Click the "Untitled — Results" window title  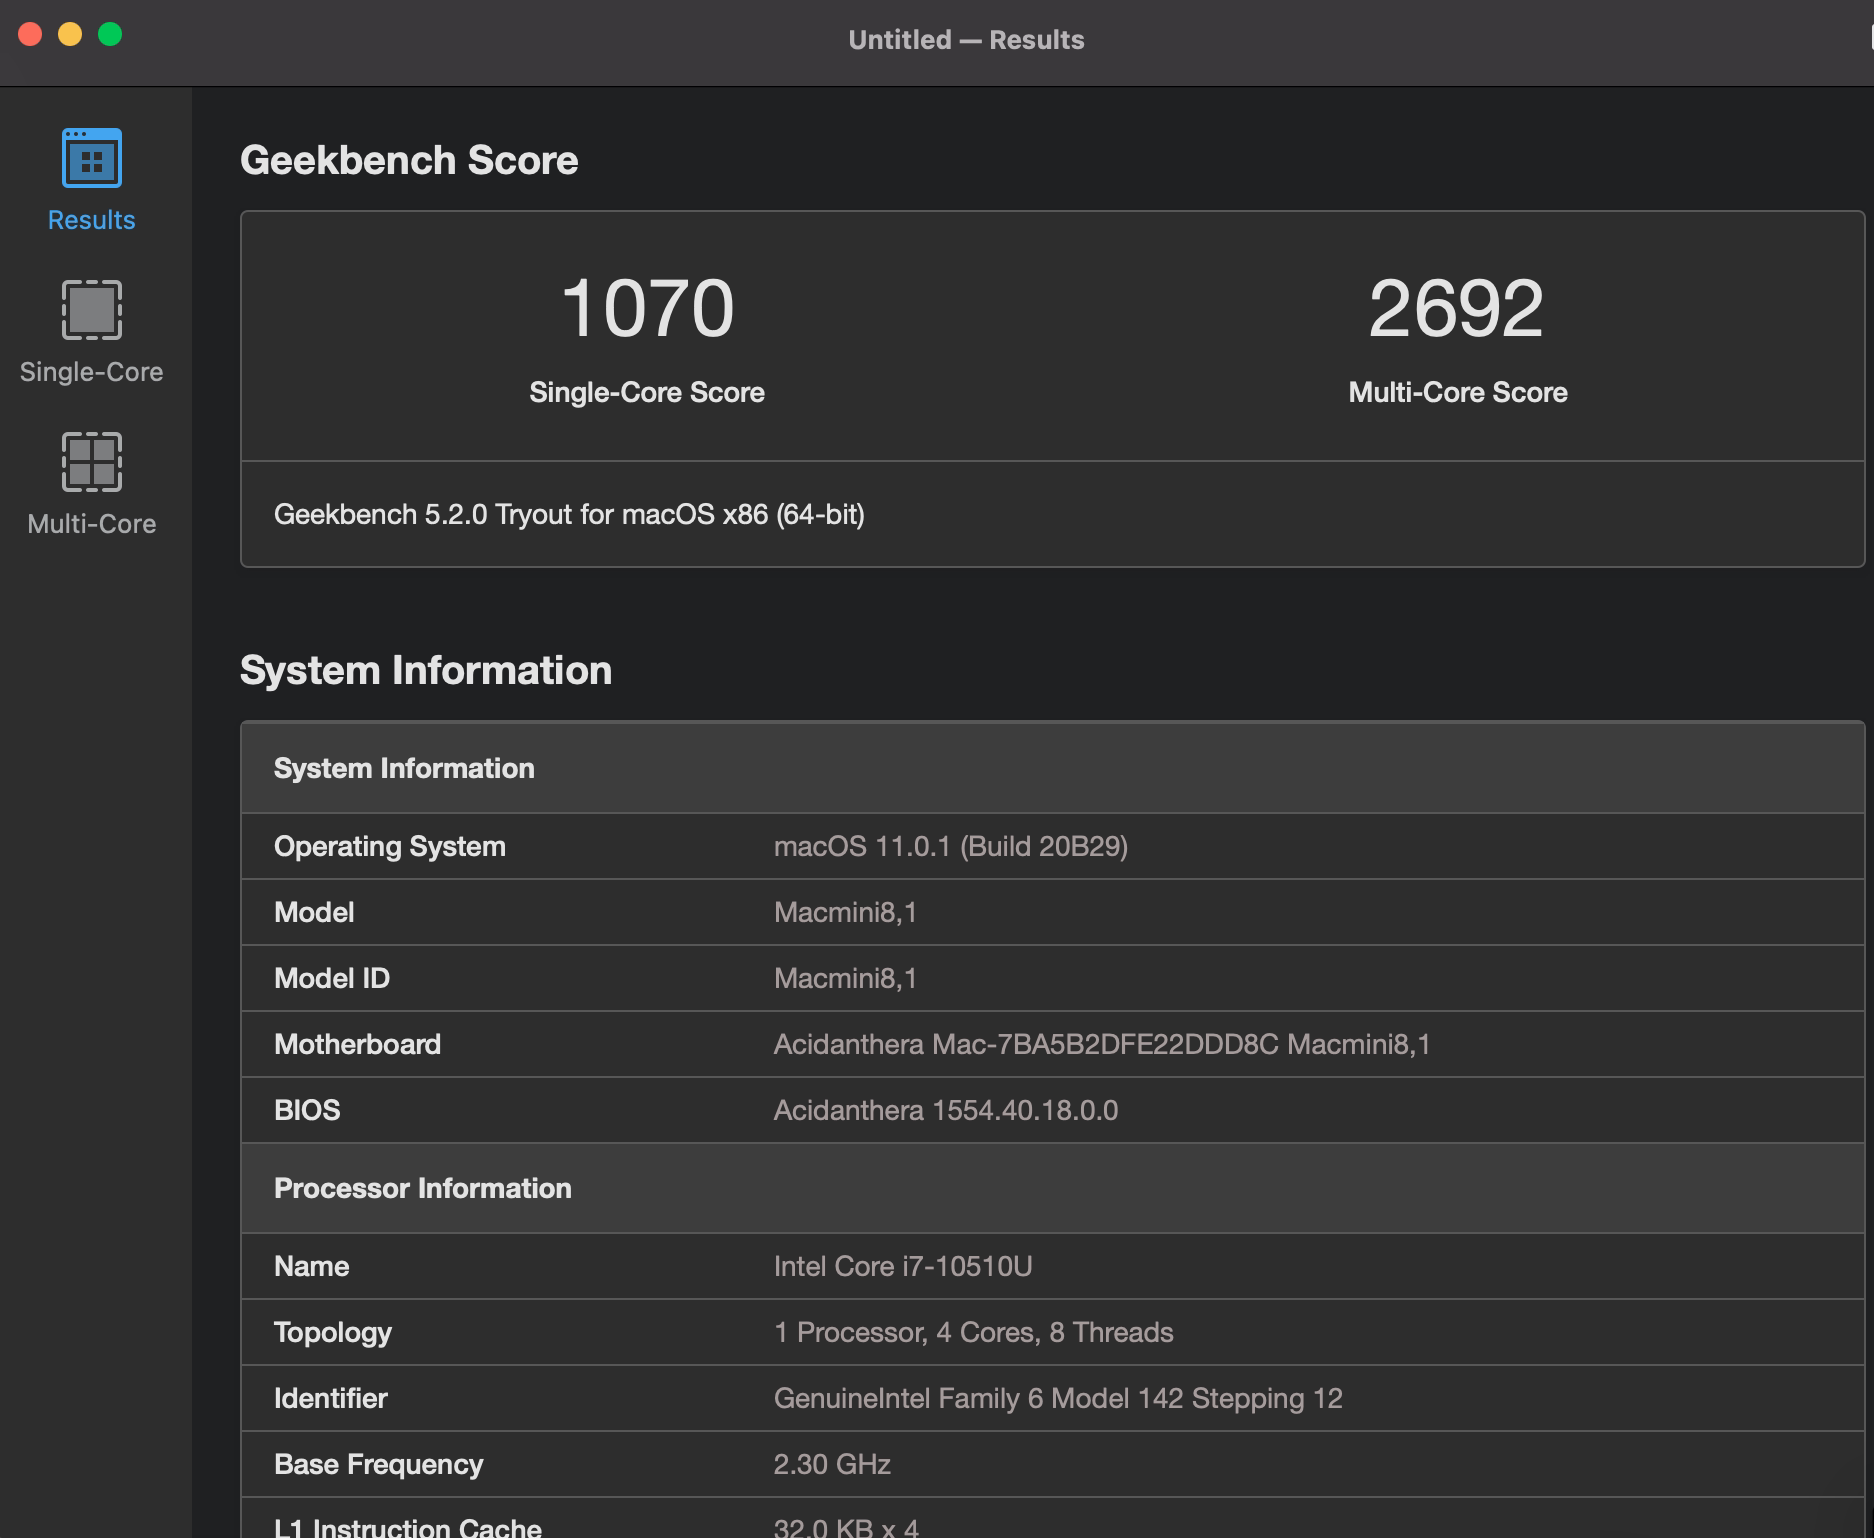click(x=966, y=40)
